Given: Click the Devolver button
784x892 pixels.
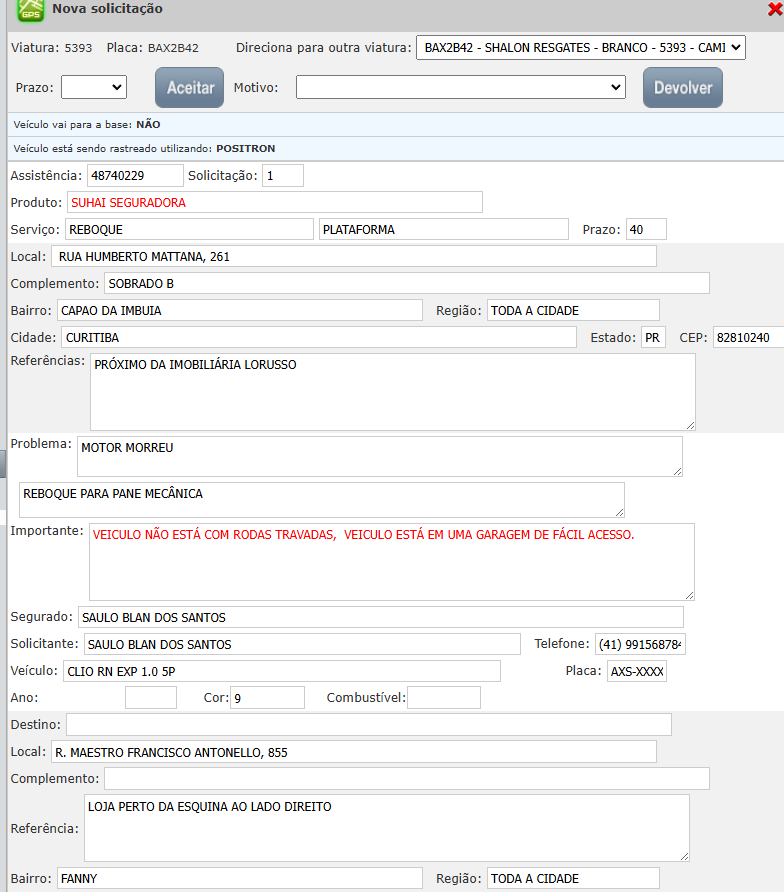Looking at the screenshot, I should tap(683, 88).
